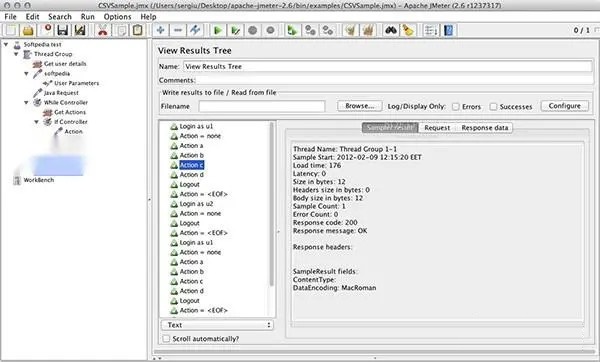
Task: Collapse the Softpedia test tree node
Action: [x=6, y=44]
